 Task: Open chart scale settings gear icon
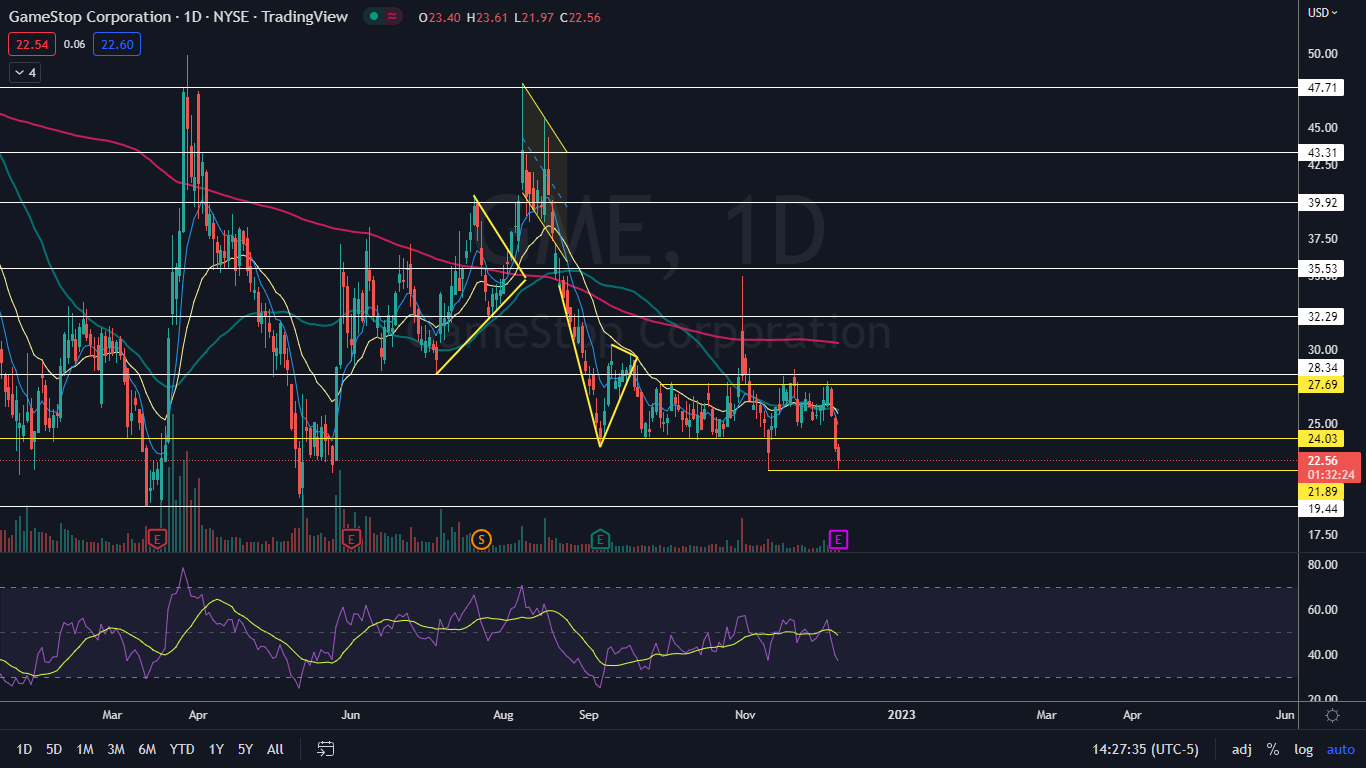coord(1332,715)
